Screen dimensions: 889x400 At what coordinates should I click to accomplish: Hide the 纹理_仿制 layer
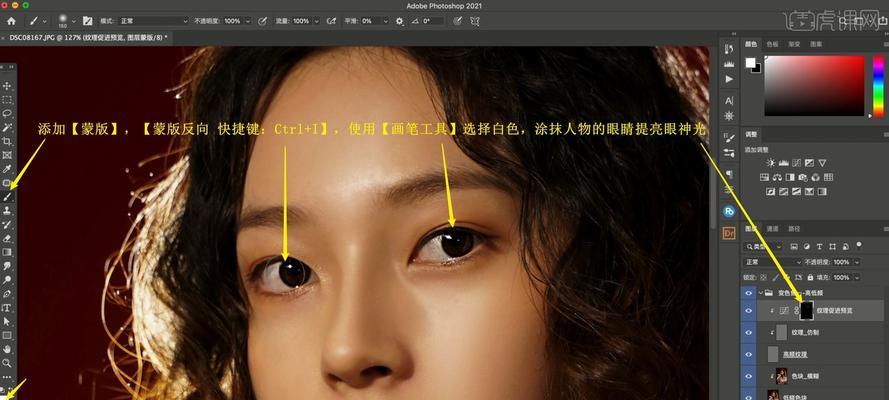(748, 333)
